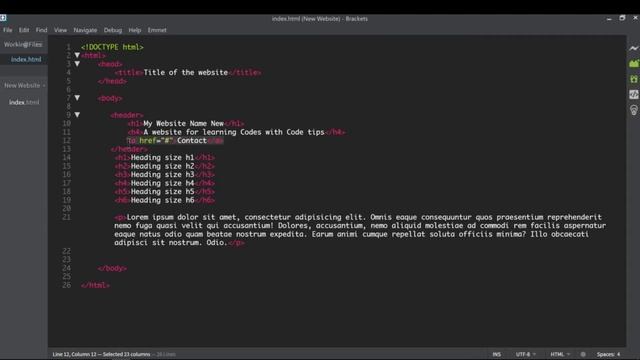640x360 pixels.
Task: Click 'Heading size h3' on line 16
Action: 162,174
